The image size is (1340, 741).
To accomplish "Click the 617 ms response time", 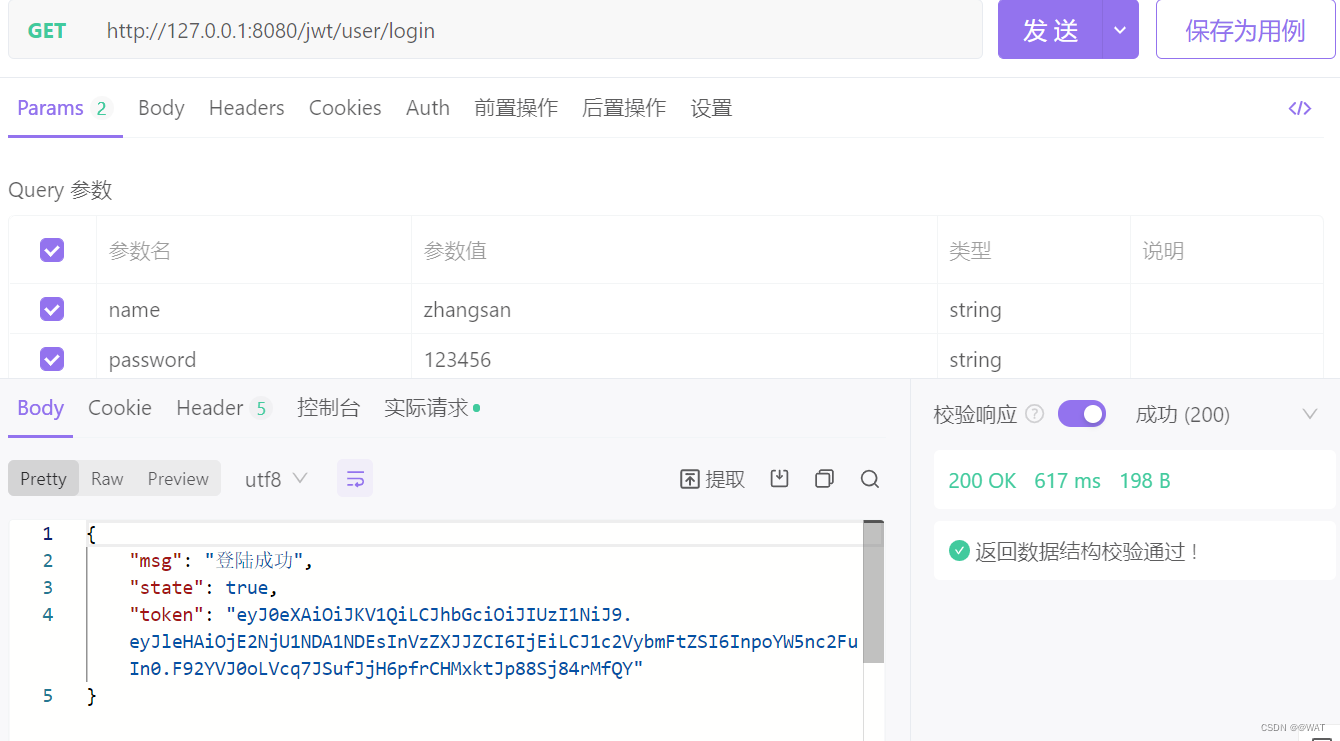I will coord(1067,481).
